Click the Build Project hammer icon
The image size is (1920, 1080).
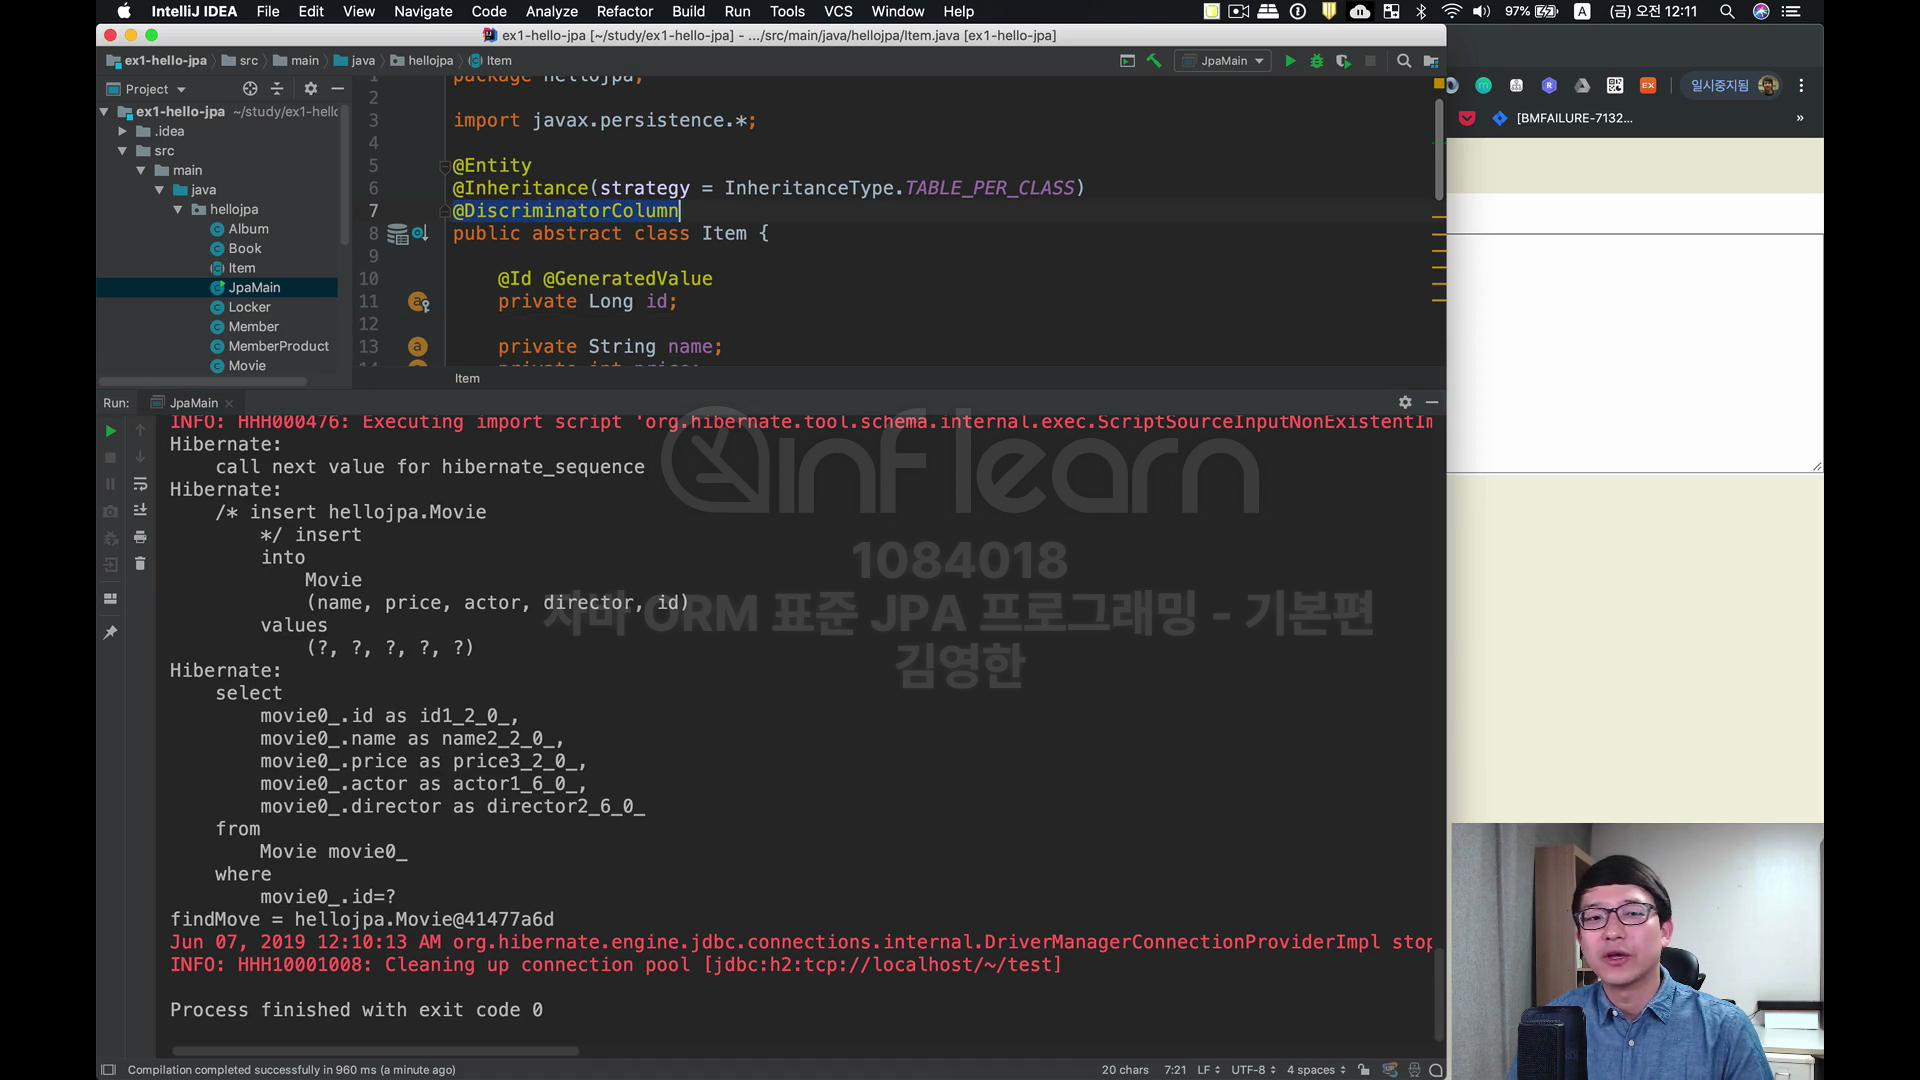coord(1154,61)
